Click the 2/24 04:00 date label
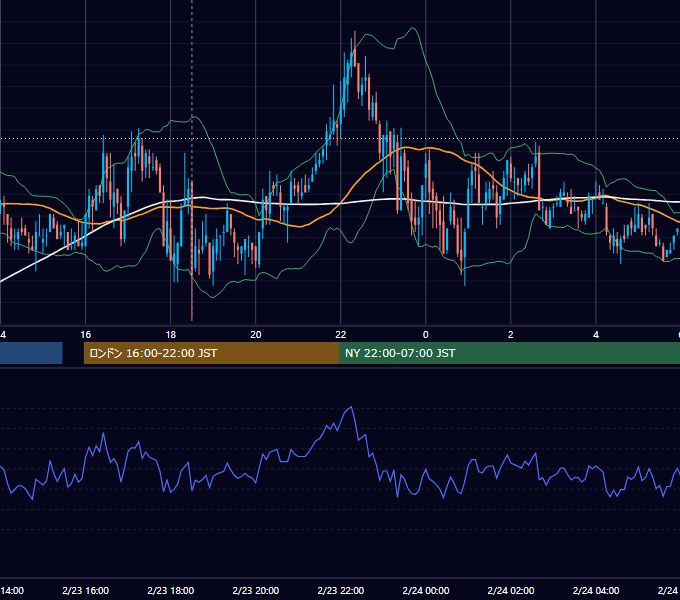This screenshot has width=680, height=600. [595, 590]
